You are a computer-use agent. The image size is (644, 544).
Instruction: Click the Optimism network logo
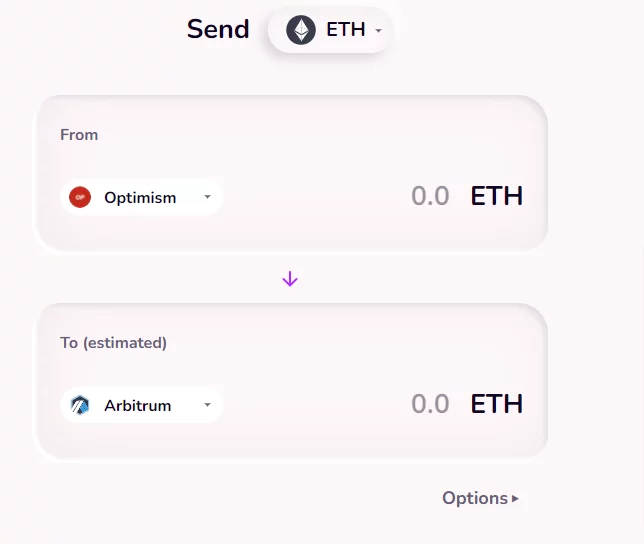tap(80, 198)
